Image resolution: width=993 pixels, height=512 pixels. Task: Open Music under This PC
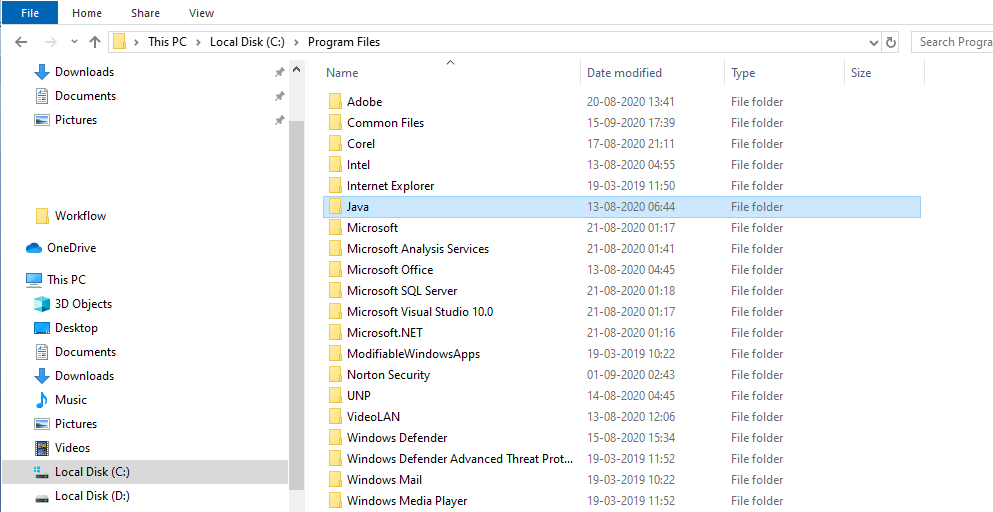(x=71, y=400)
